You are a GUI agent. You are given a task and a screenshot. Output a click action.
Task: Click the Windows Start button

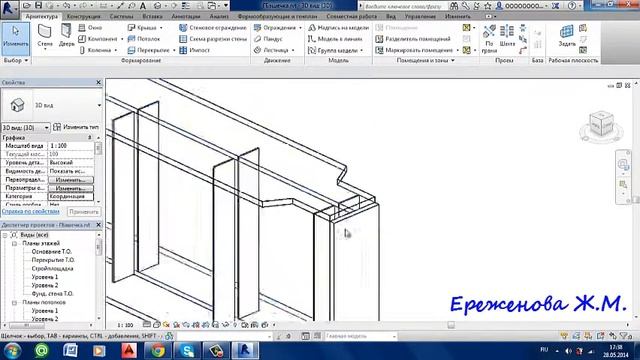click(x=12, y=351)
